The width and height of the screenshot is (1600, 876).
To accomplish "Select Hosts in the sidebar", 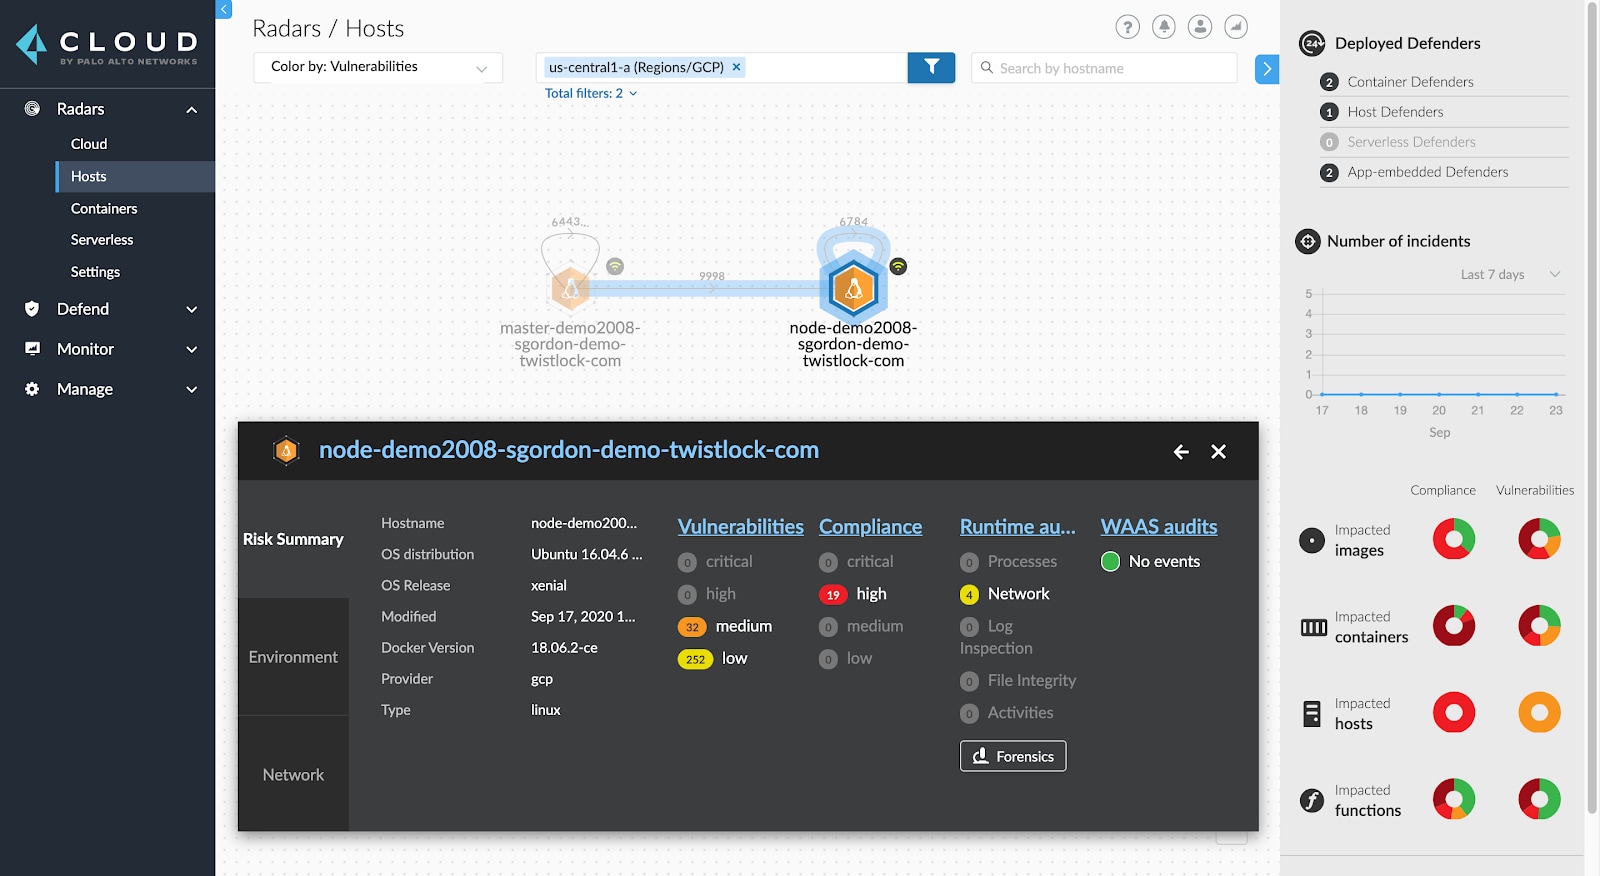I will 135,176.
